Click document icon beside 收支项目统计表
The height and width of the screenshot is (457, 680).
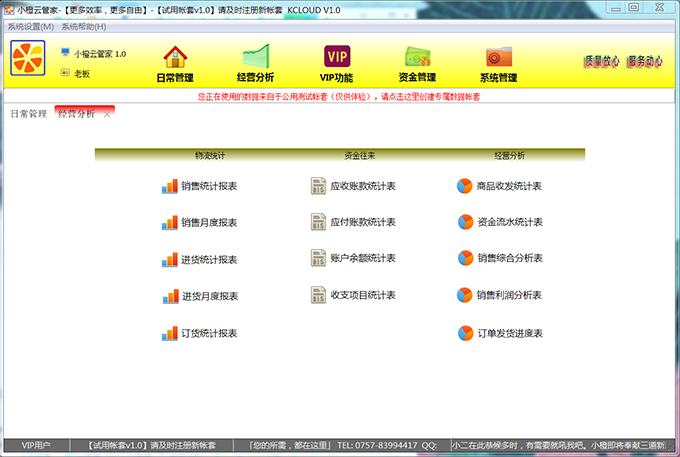pos(318,295)
